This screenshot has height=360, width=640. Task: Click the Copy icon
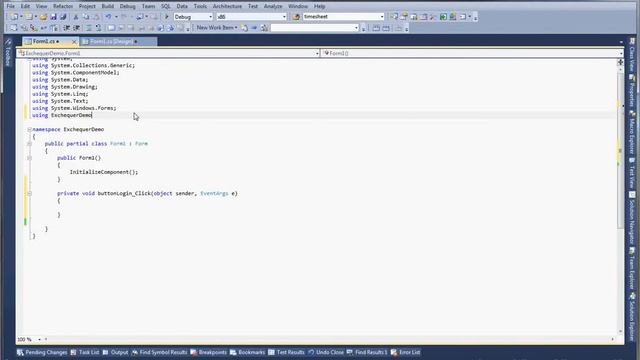point(86,17)
